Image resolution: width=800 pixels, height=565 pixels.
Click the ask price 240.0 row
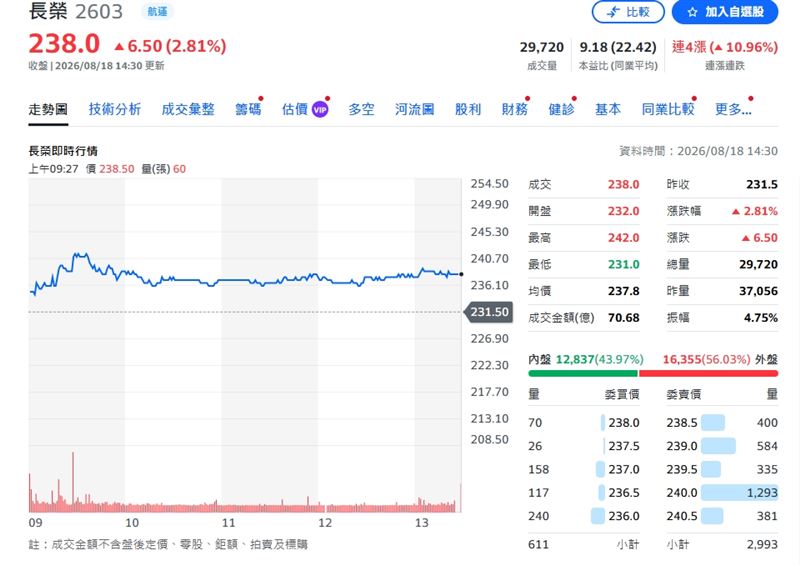pyautogui.click(x=722, y=493)
